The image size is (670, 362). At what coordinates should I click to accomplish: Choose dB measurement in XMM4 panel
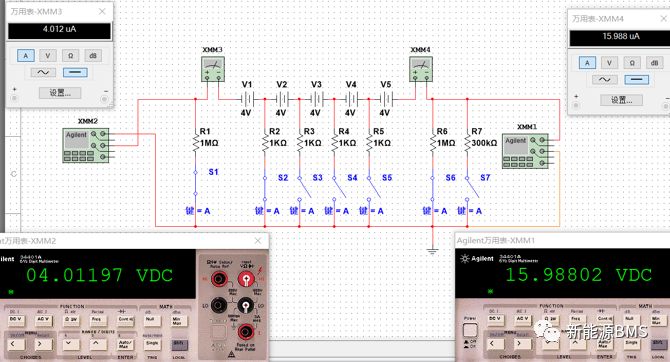654,63
